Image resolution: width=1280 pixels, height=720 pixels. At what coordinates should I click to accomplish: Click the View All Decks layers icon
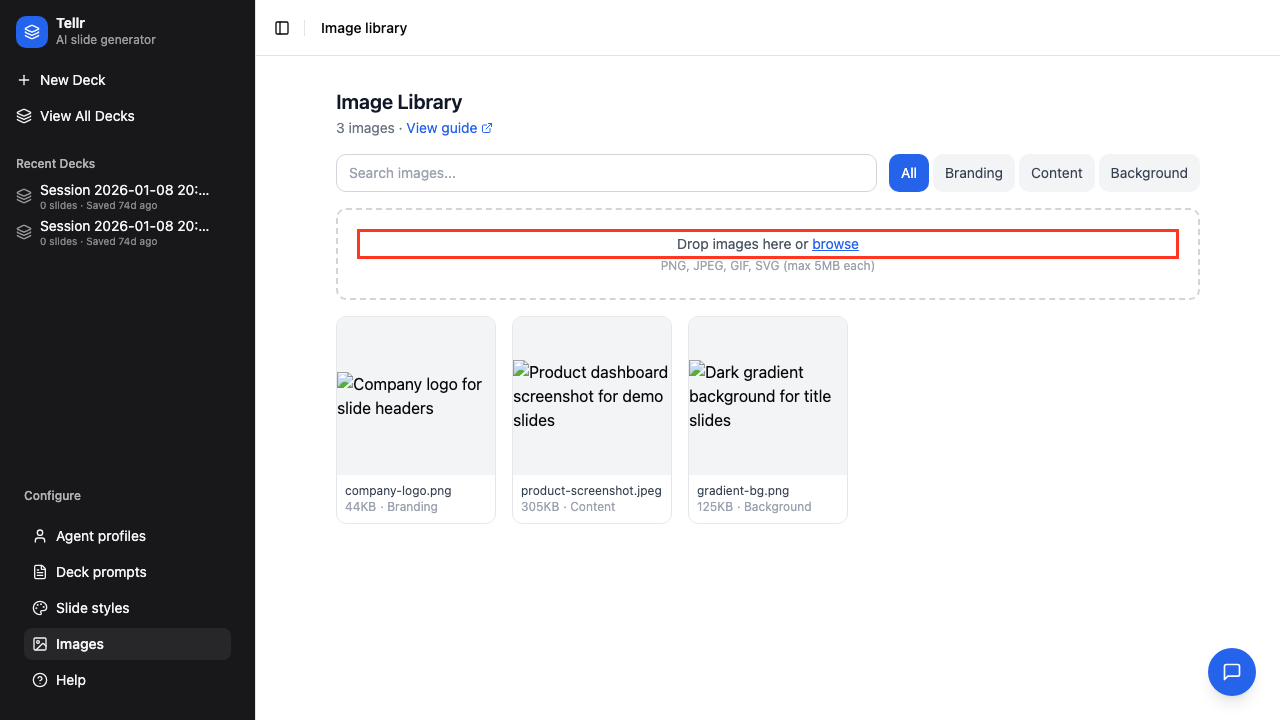24,116
